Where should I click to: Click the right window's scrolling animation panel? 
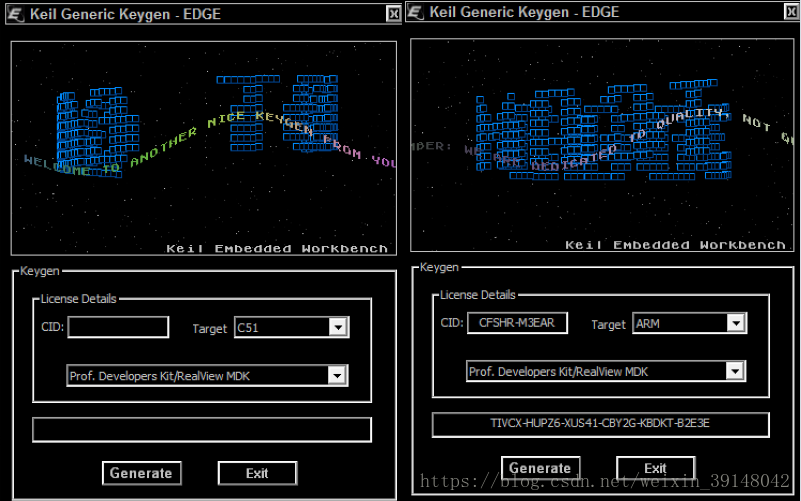click(x=602, y=145)
